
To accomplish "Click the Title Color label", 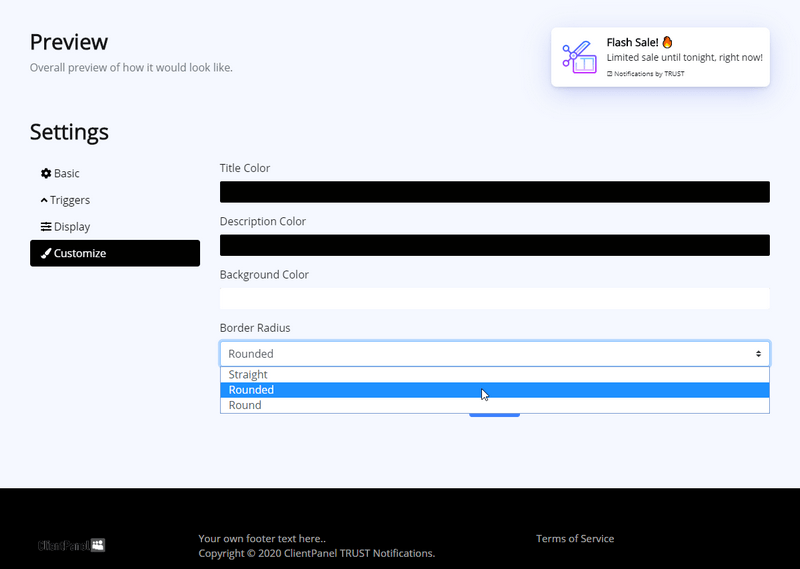I will point(245,168).
